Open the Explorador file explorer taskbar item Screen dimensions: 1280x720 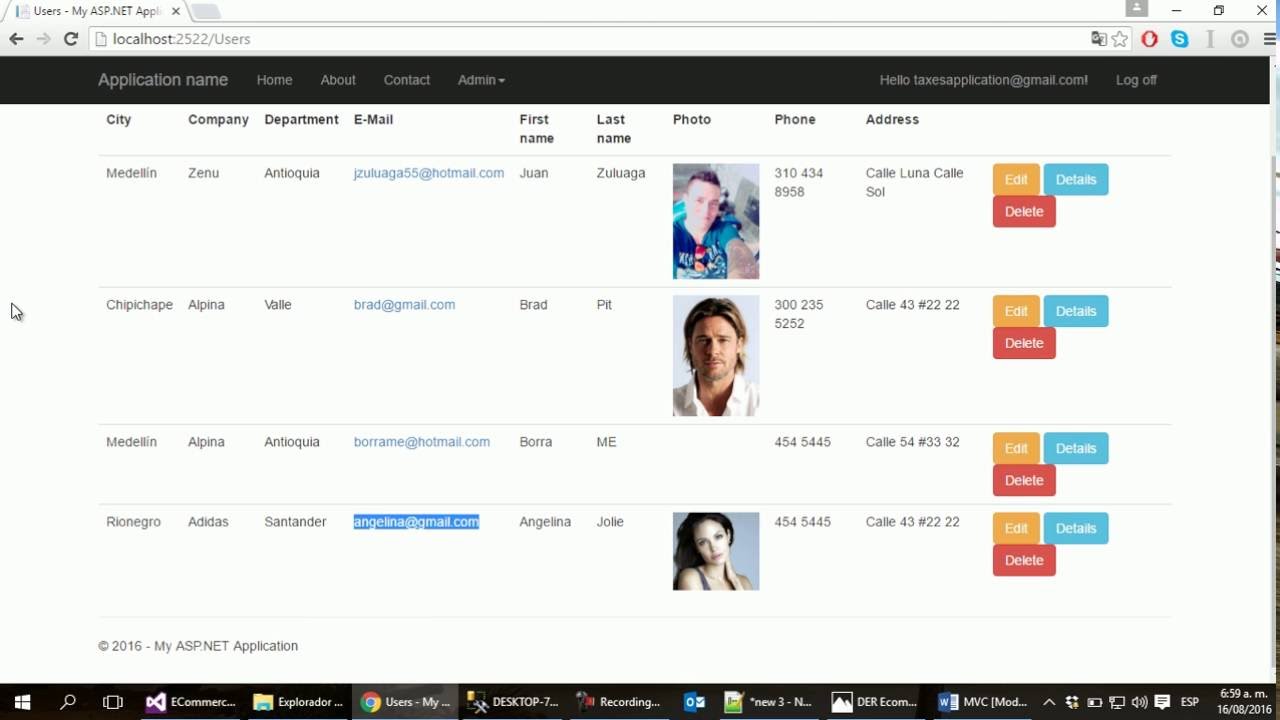[298, 702]
